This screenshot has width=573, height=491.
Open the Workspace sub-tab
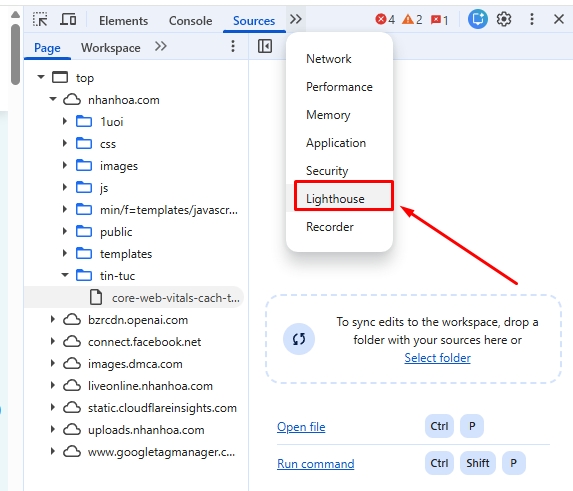111,48
